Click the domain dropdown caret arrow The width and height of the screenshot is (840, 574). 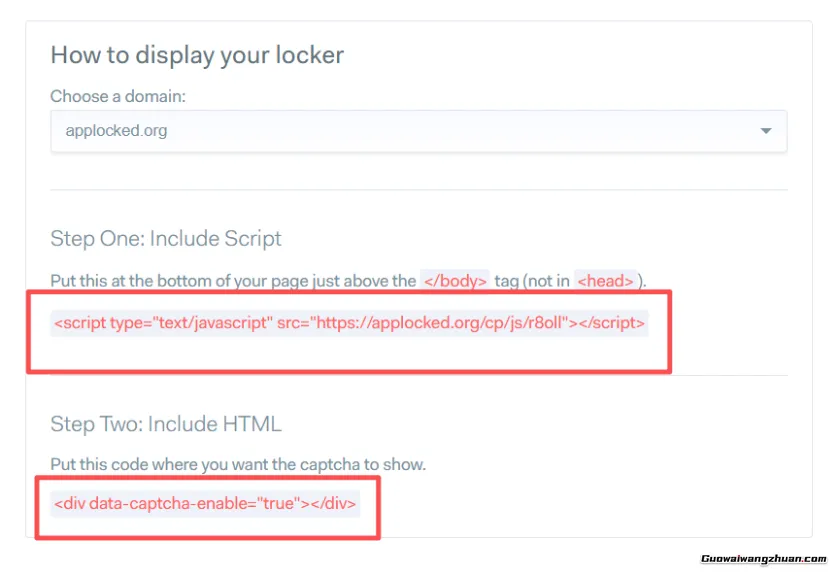pos(766,131)
